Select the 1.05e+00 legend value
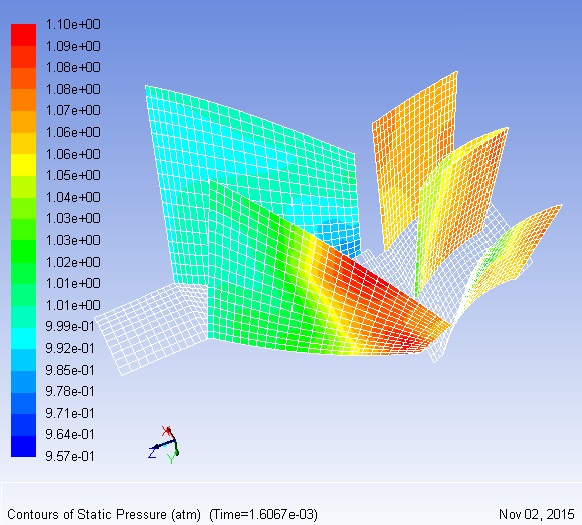This screenshot has height=525, width=582. [73, 175]
